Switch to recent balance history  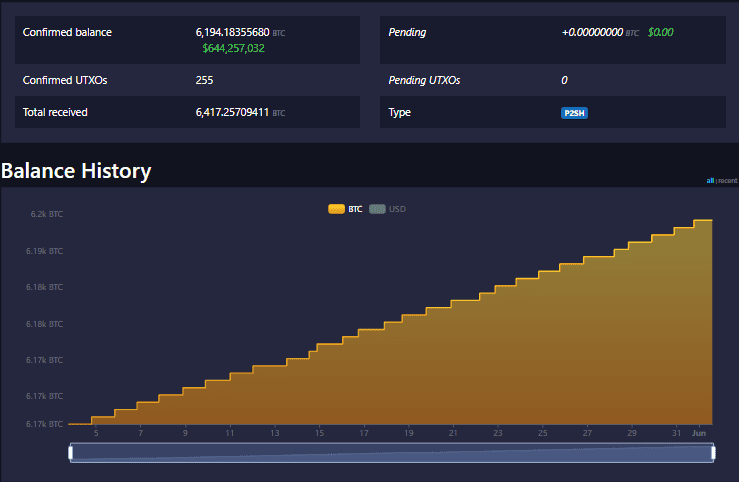728,180
